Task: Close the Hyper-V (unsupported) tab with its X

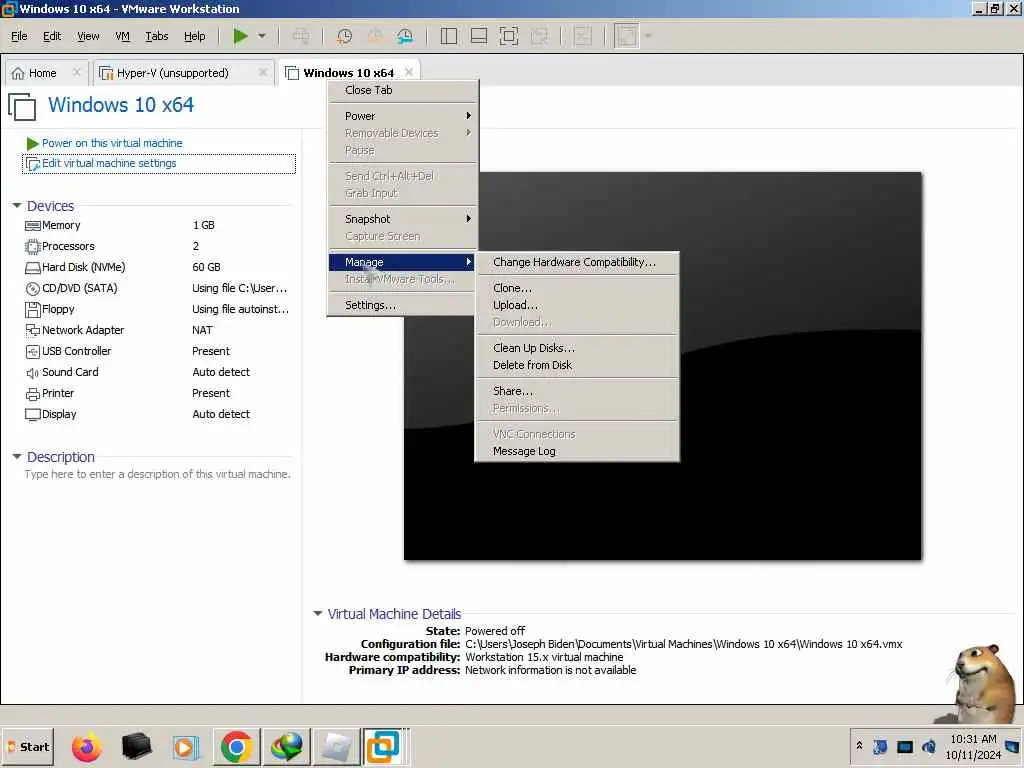Action: pyautogui.click(x=263, y=72)
